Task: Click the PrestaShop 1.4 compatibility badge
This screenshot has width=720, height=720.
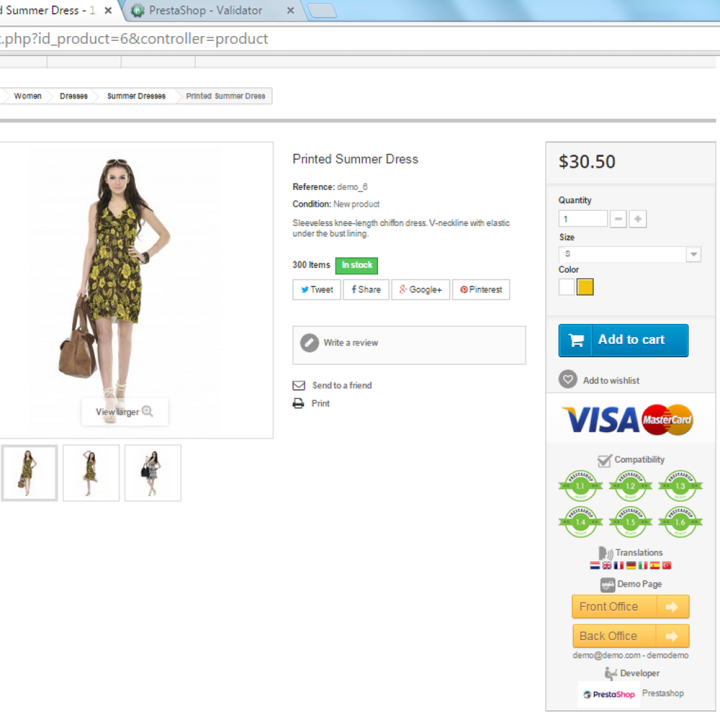Action: pos(580,522)
